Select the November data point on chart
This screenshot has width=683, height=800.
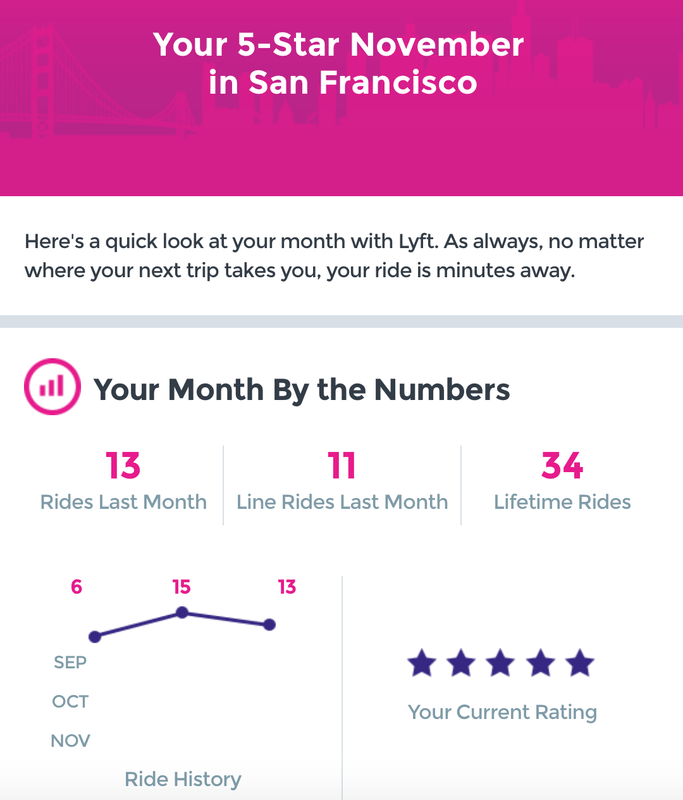pos(269,624)
